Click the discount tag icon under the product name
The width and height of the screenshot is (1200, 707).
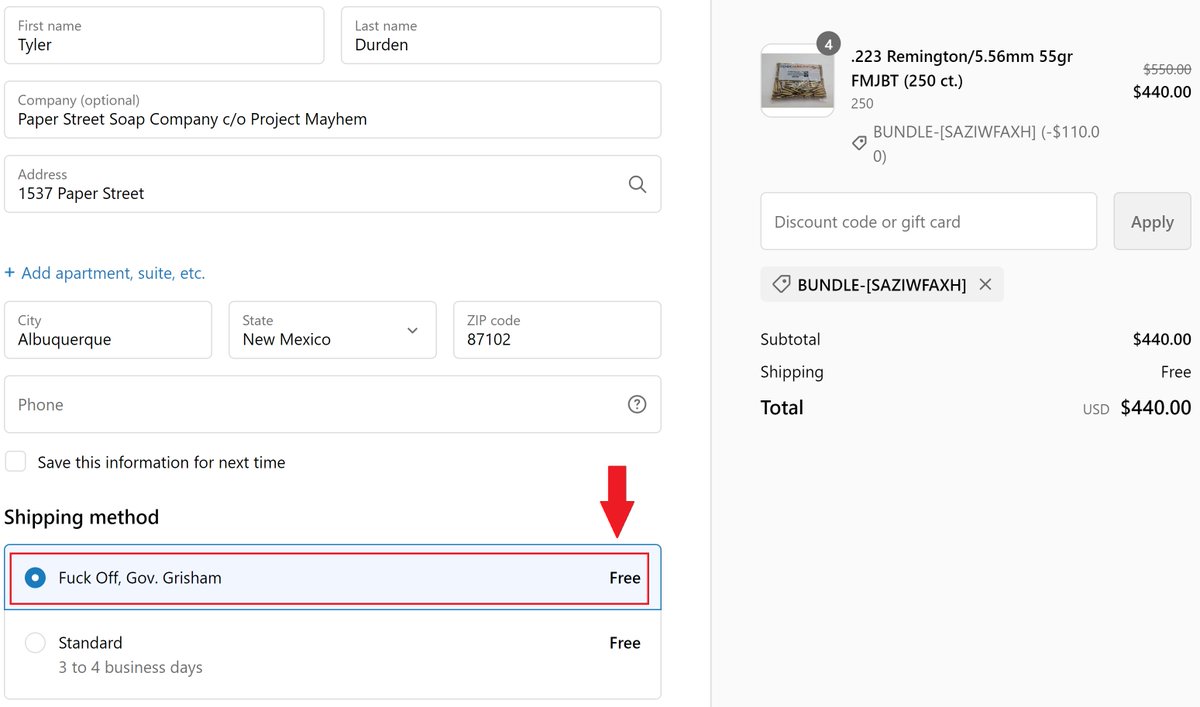(859, 144)
